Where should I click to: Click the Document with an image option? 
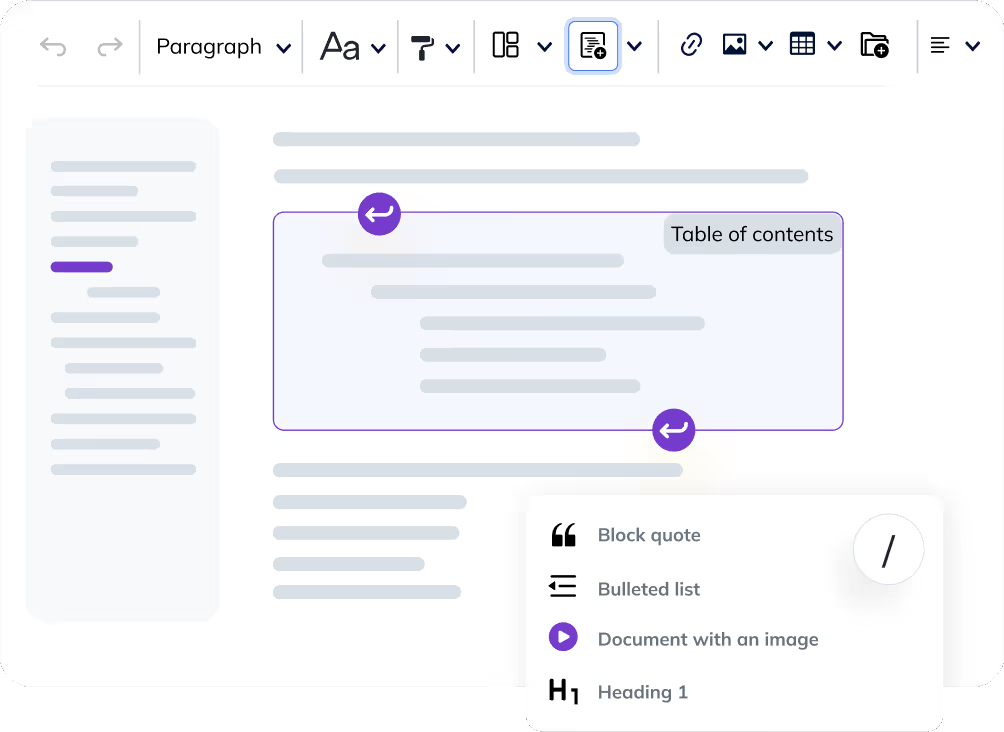707,639
